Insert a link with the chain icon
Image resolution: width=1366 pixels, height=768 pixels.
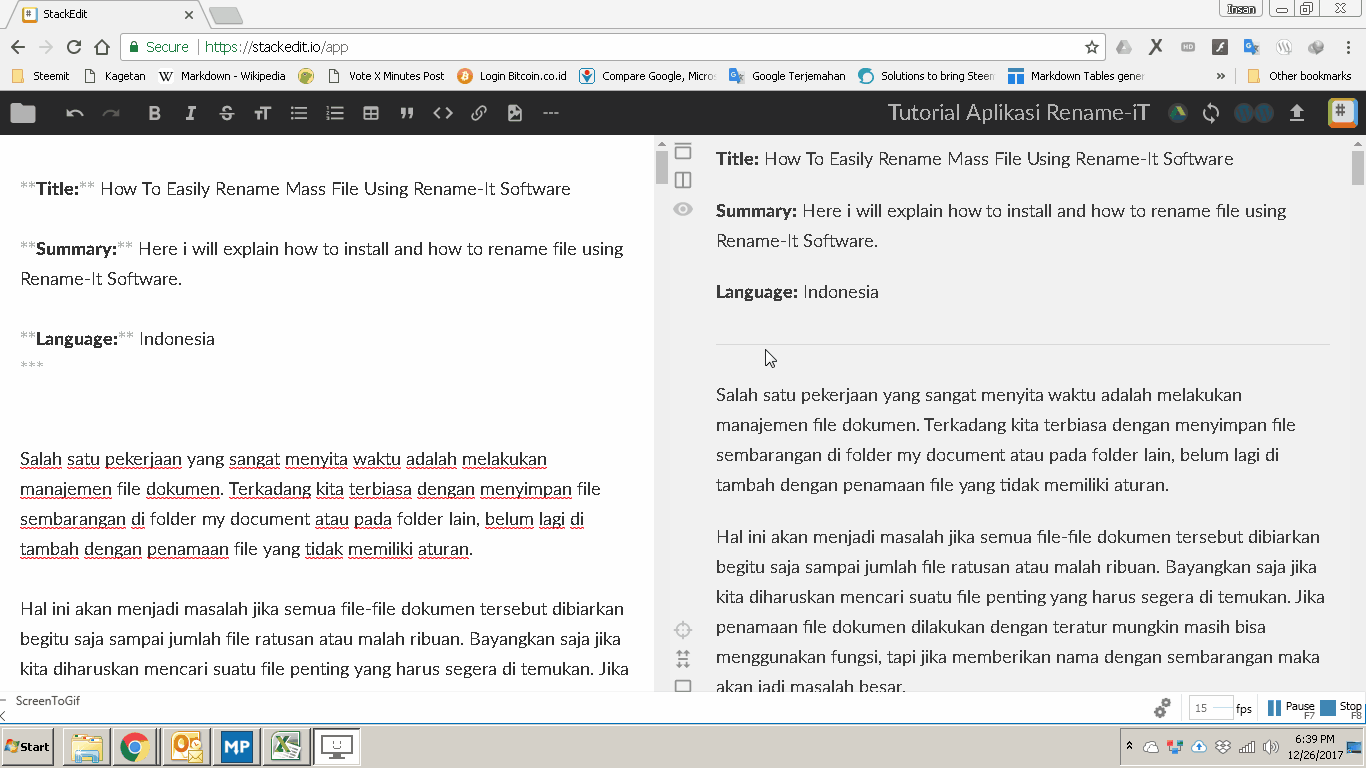pos(479,113)
